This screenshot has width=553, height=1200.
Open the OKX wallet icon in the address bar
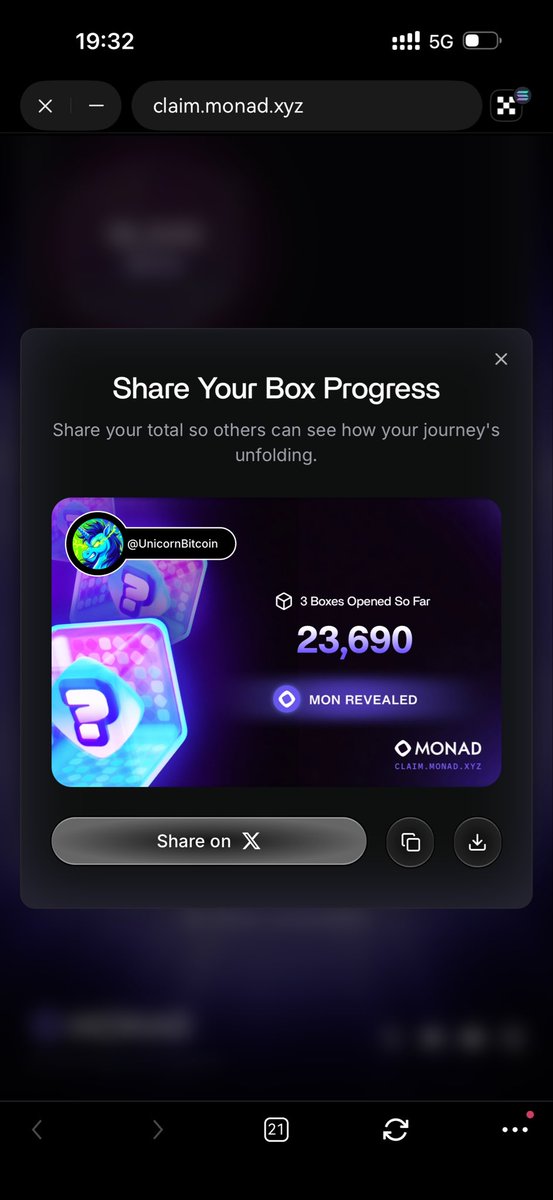click(509, 105)
